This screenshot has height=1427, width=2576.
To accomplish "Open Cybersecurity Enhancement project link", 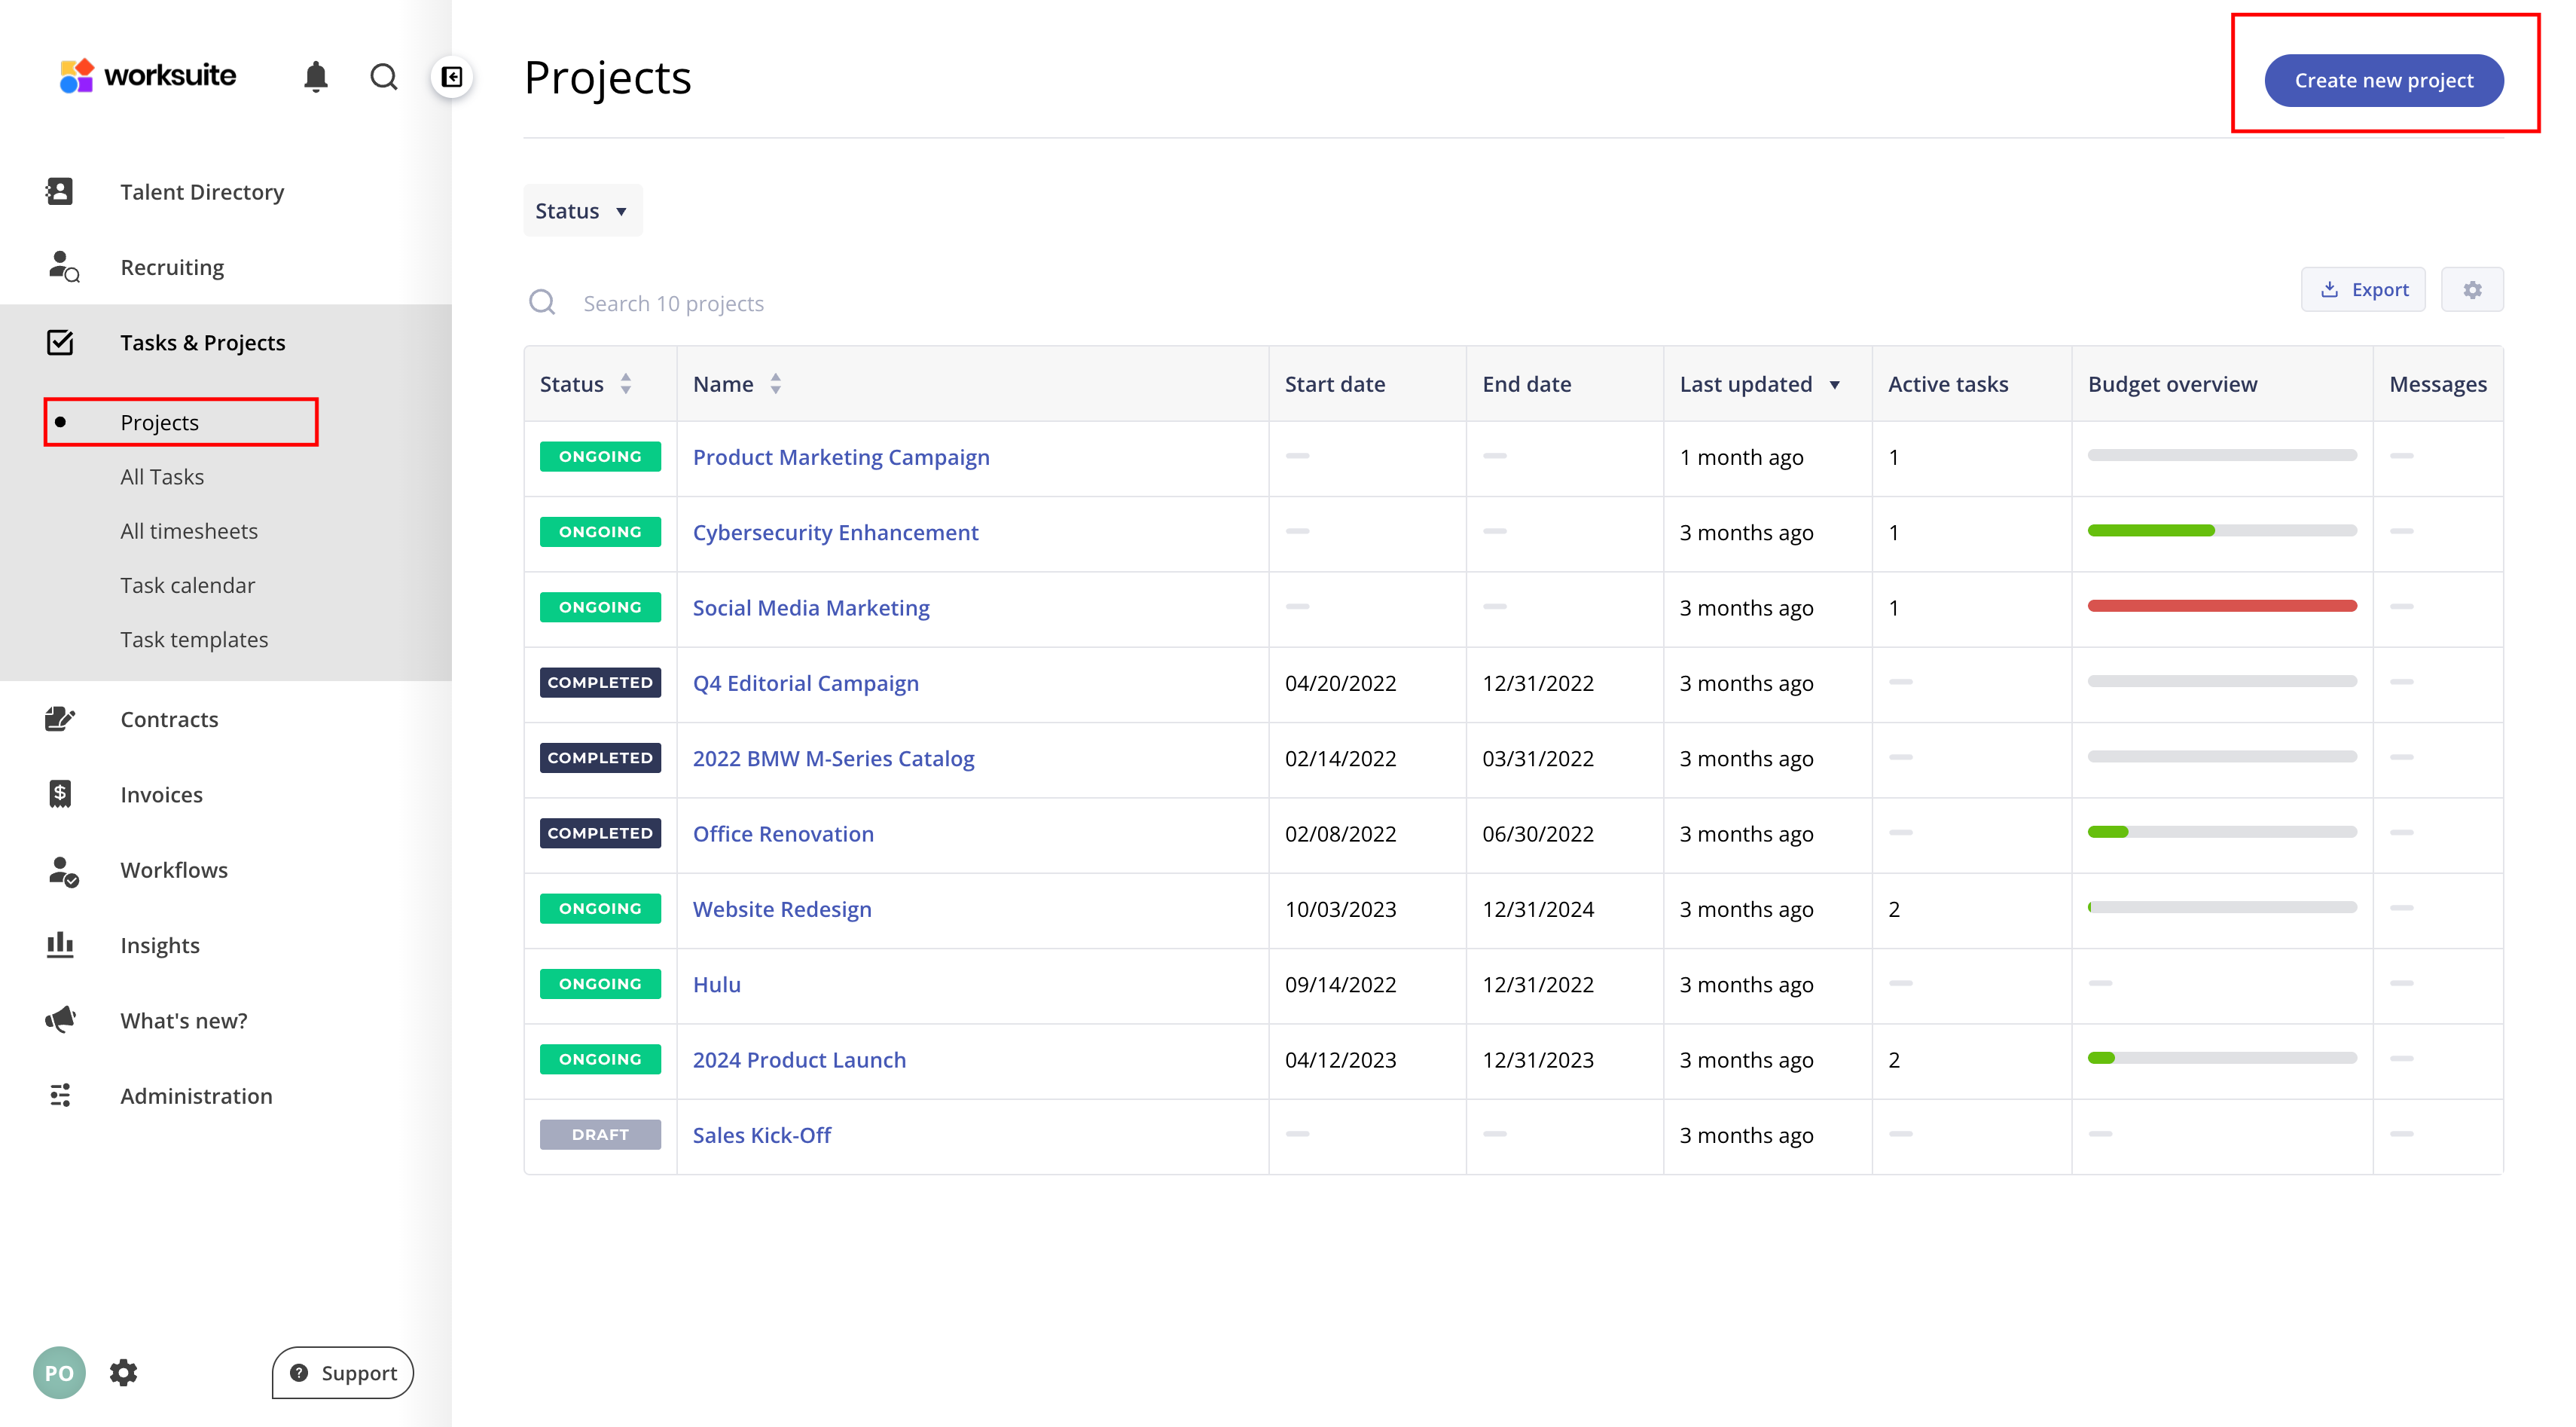I will [x=835, y=532].
